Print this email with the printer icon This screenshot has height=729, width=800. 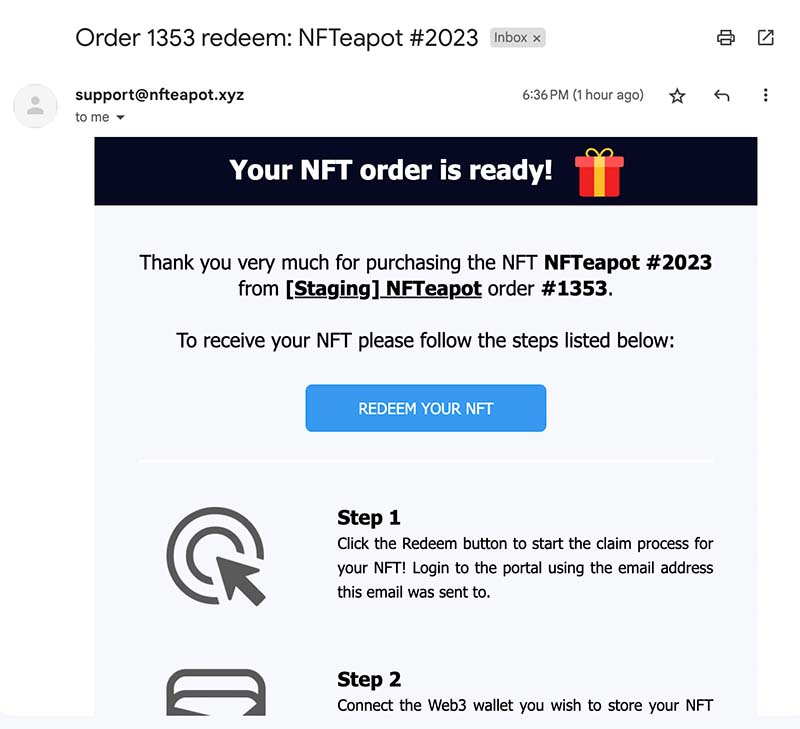pyautogui.click(x=726, y=38)
